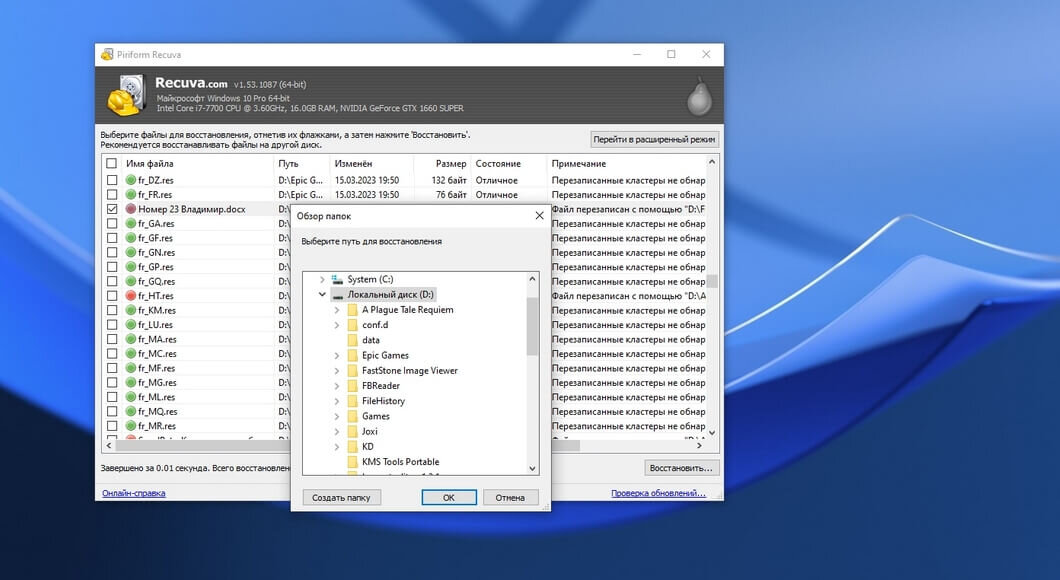Open Проверка обновлений... link

(x=658, y=493)
